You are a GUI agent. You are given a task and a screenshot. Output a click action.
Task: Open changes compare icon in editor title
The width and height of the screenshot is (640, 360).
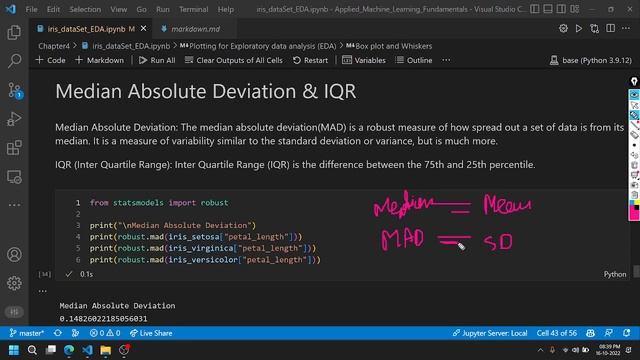click(595, 28)
